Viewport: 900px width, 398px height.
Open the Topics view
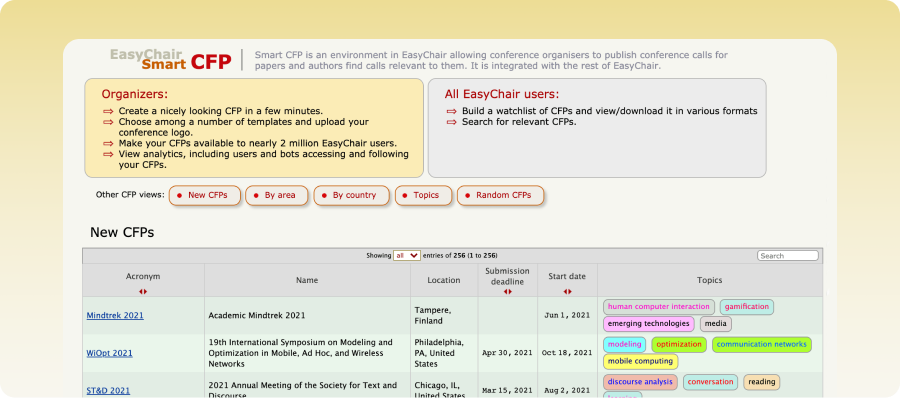tap(424, 195)
